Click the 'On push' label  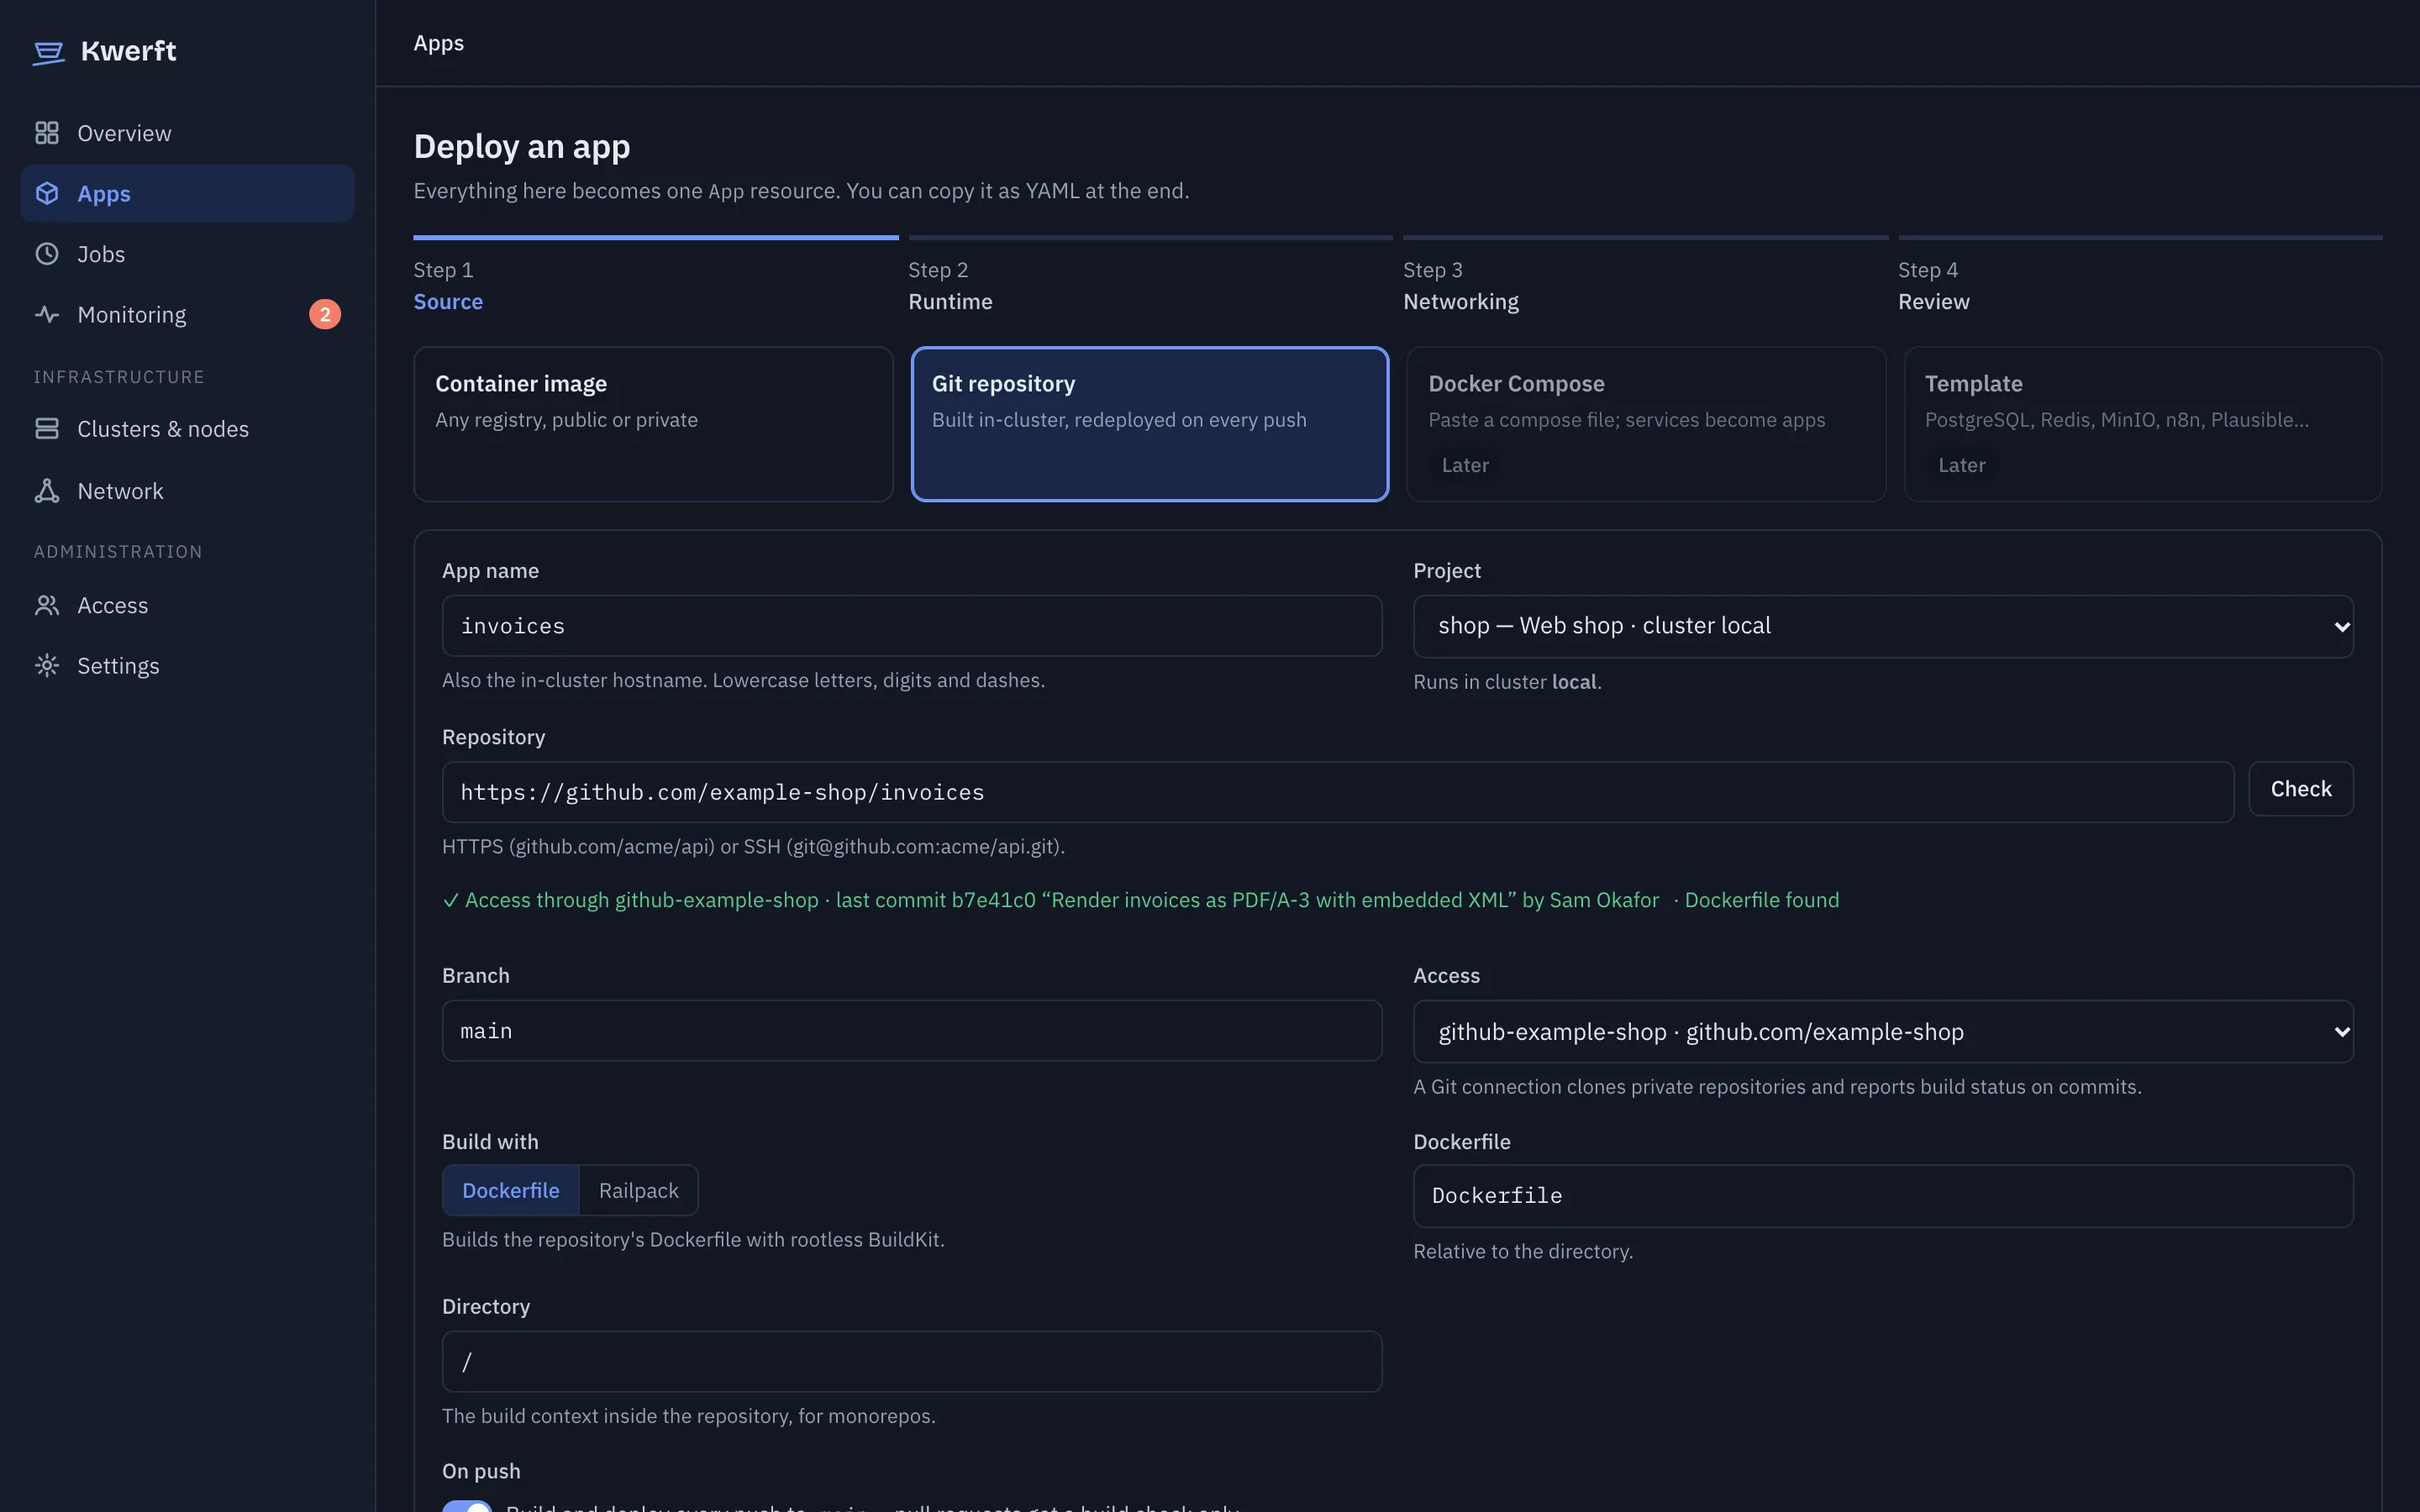[x=481, y=1471]
